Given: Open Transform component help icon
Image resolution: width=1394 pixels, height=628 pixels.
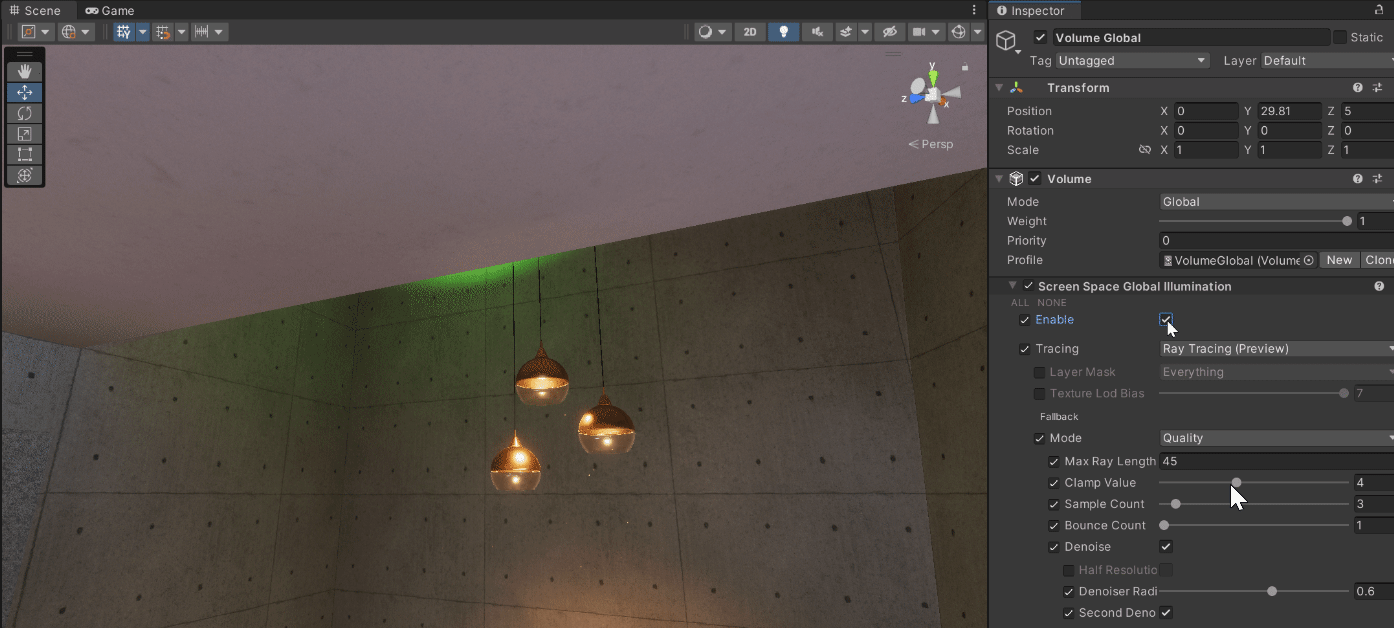Looking at the screenshot, I should pyautogui.click(x=1358, y=88).
